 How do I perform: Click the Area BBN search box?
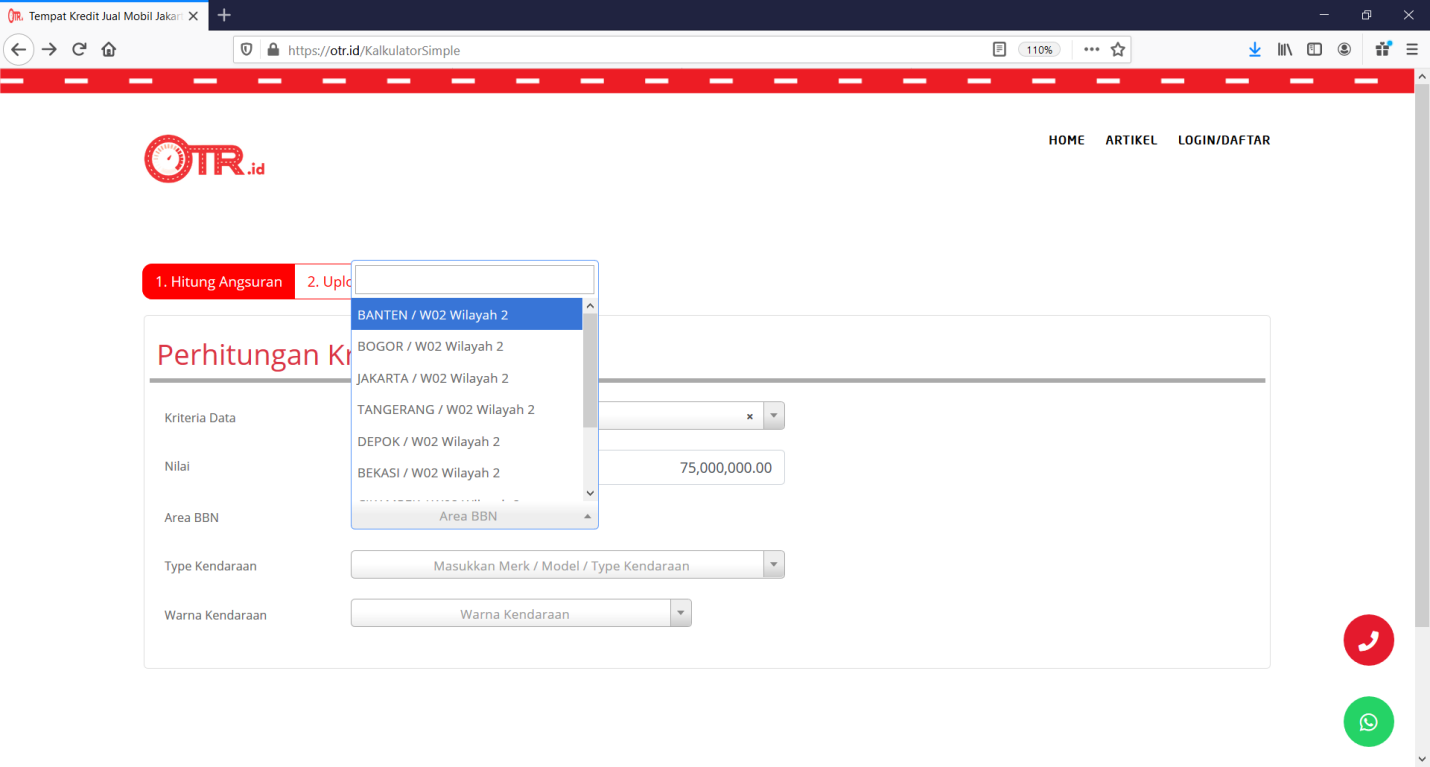click(474, 279)
